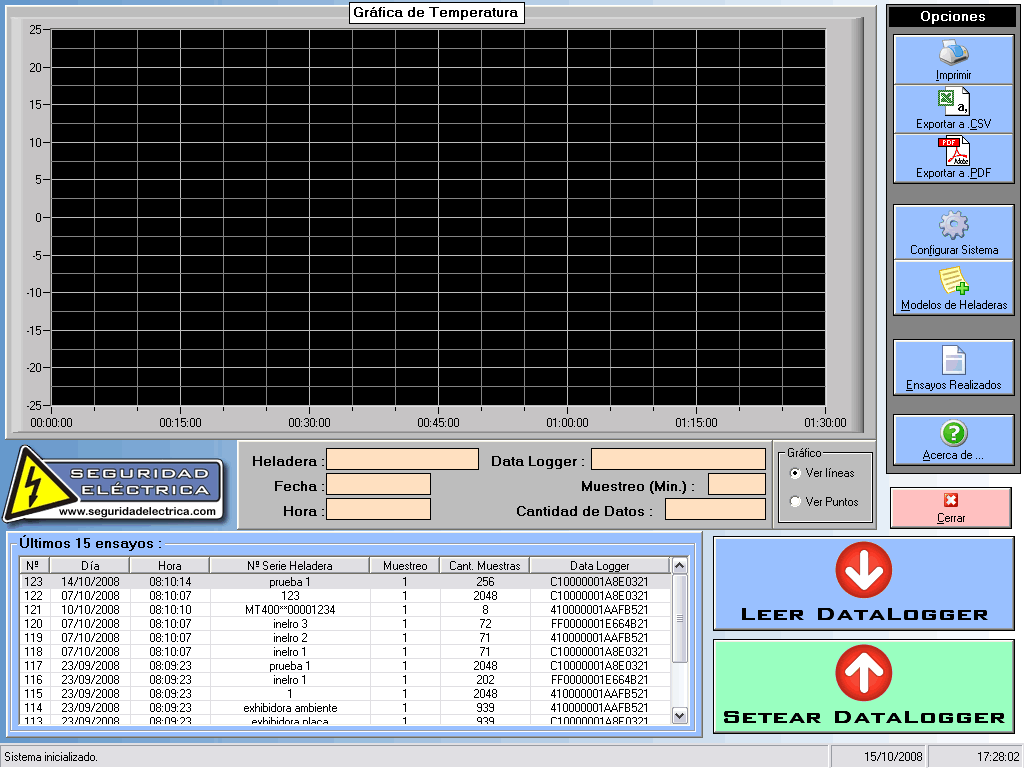Click the Acerca de help icon
This screenshot has height=768, width=1024.
pyautogui.click(x=953, y=433)
